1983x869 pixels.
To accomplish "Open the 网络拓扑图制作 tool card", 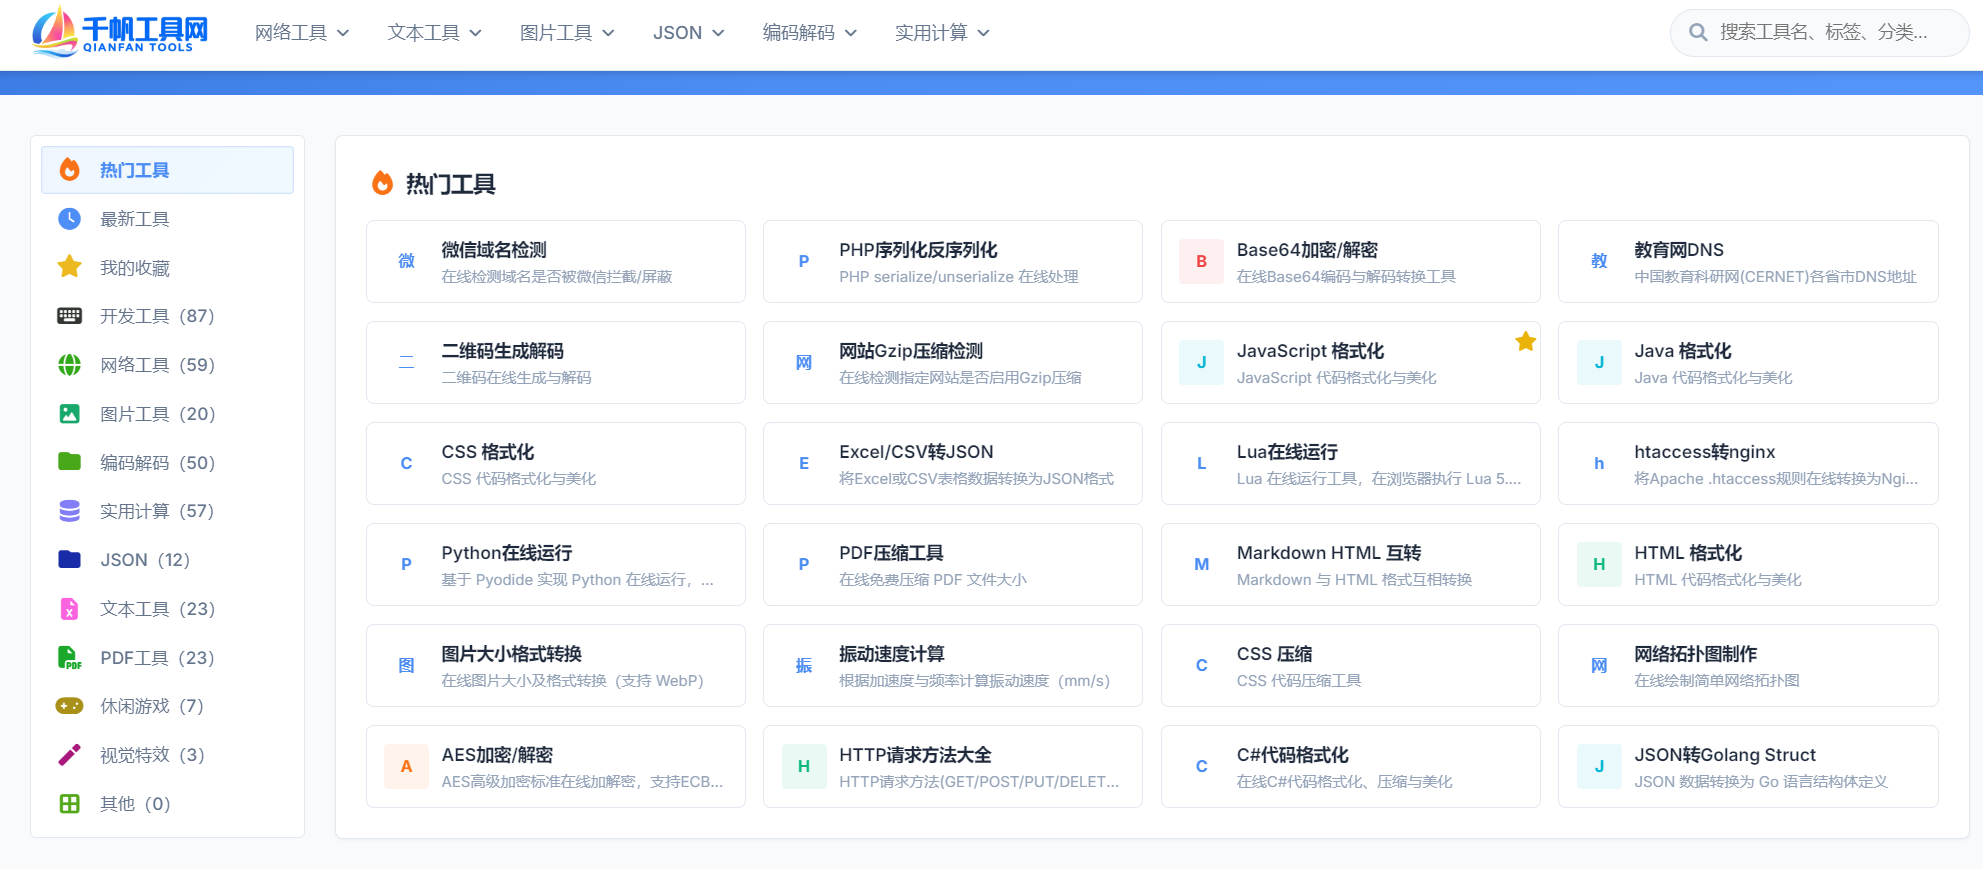I will coord(1748,666).
